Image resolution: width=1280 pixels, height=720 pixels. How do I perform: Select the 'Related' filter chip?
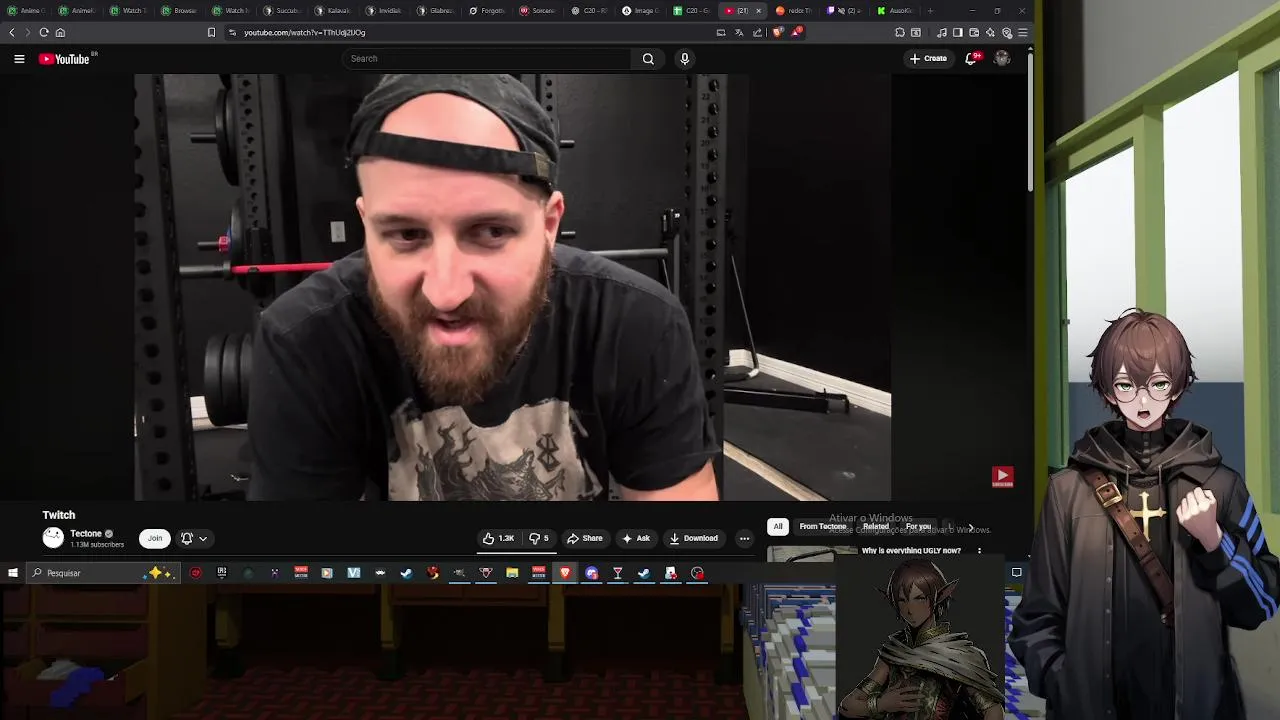pos(876,526)
